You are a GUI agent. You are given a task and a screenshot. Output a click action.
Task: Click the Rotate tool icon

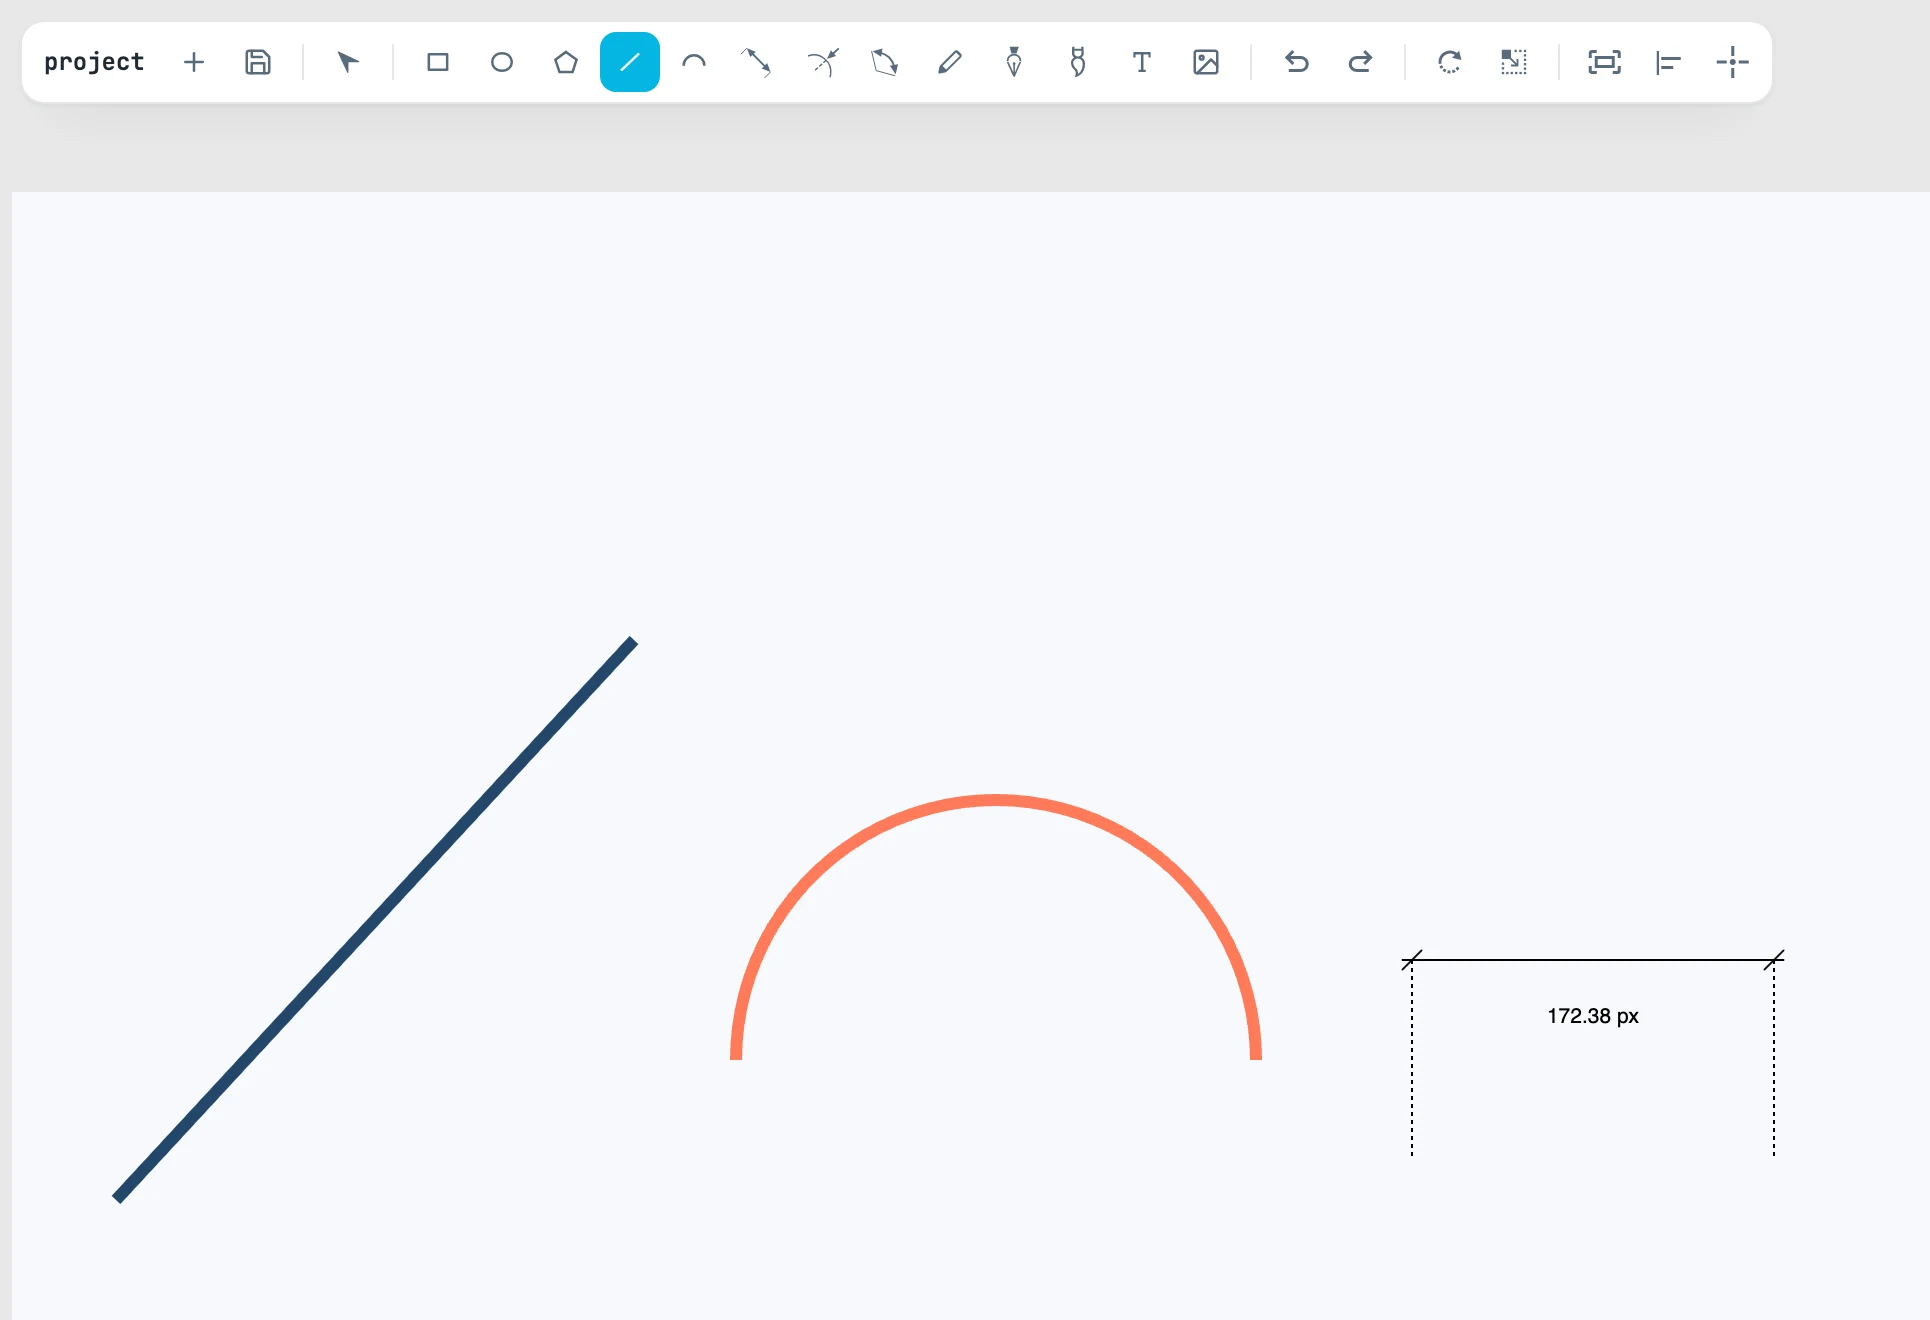tap(1450, 62)
